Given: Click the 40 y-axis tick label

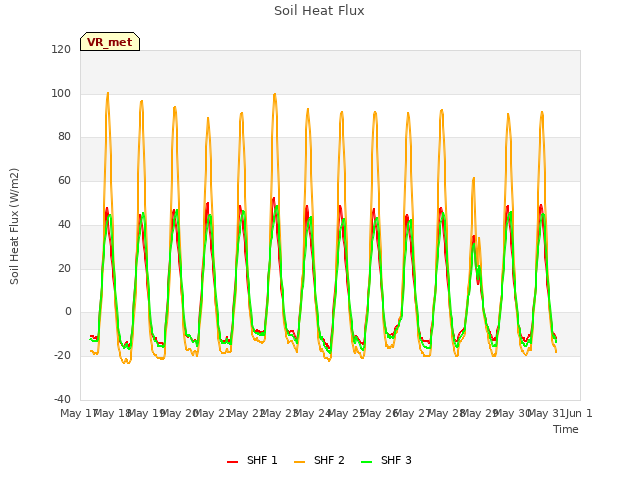Looking at the screenshot, I should 64,224.
